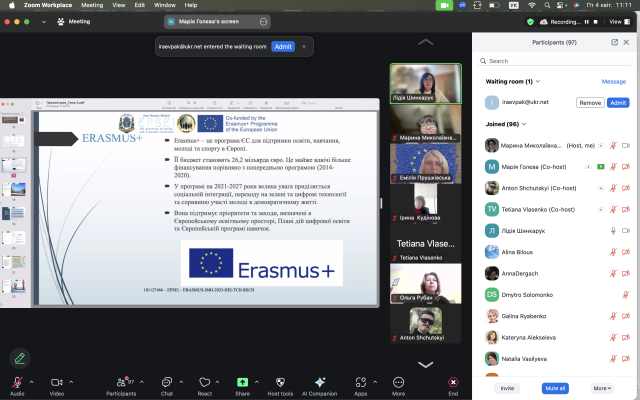Open AI Companion sparkle icon
Image resolution: width=640 pixels, height=400 pixels.
point(320,382)
